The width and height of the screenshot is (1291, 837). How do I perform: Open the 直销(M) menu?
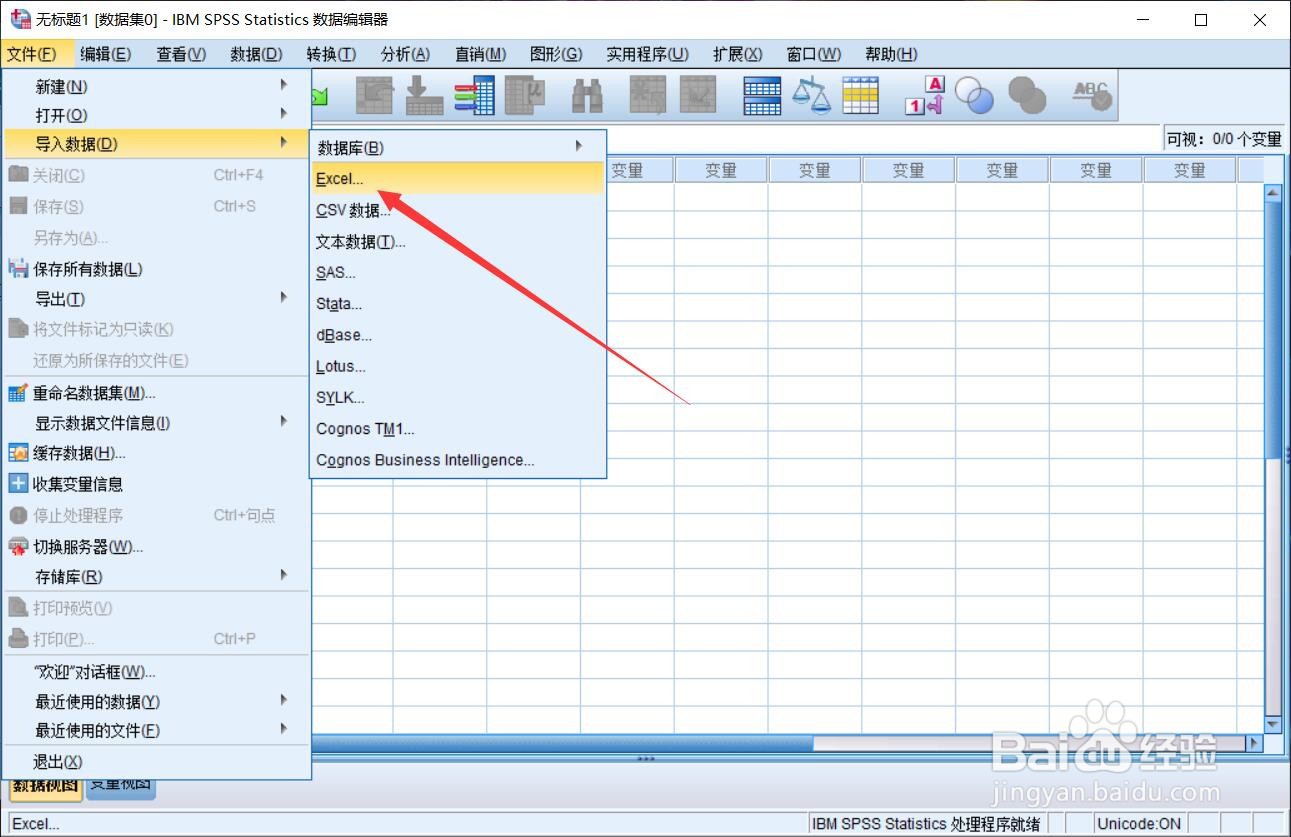[480, 54]
